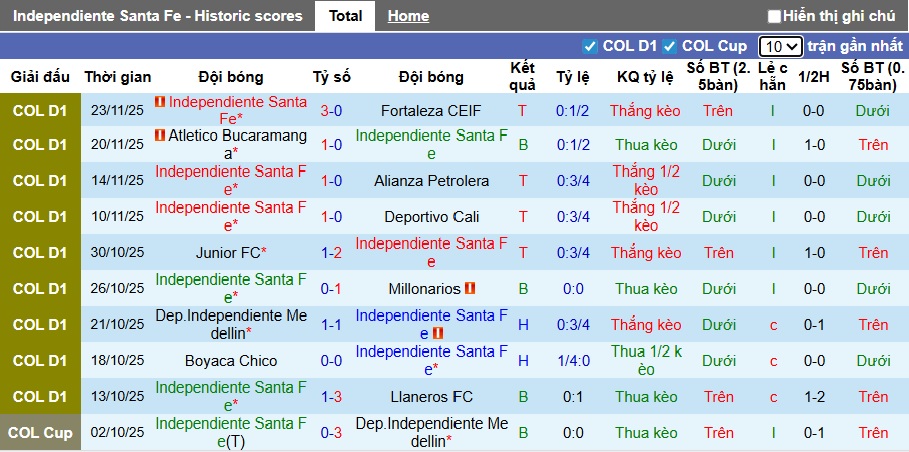This screenshot has height=452, width=909.
Task: Open Dep.Independiente Medellin on 21/10/25
Action: pos(231,325)
